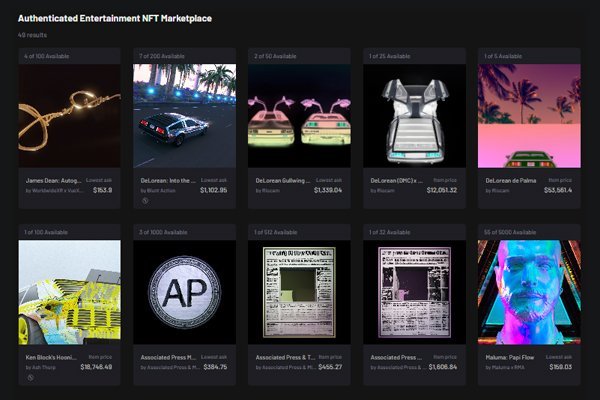The image size is (600, 400).
Task: Click the '1 of 512 Available' label
Action: pyautogui.click(x=276, y=232)
